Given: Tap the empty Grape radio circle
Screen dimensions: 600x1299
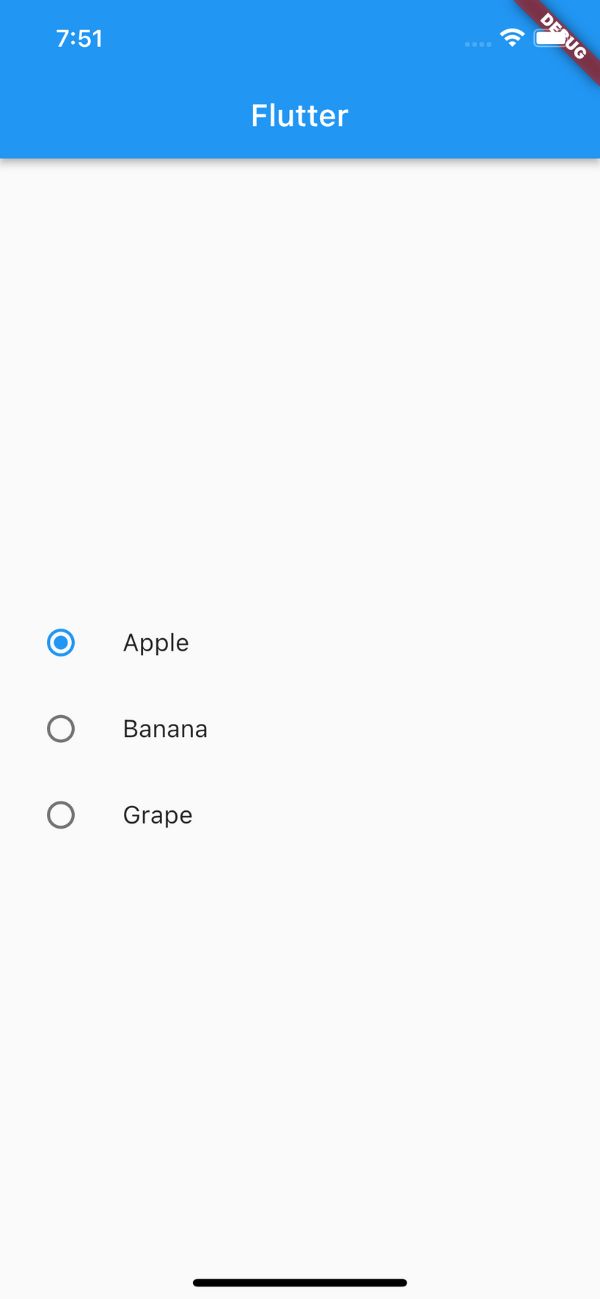Looking at the screenshot, I should 61,815.
